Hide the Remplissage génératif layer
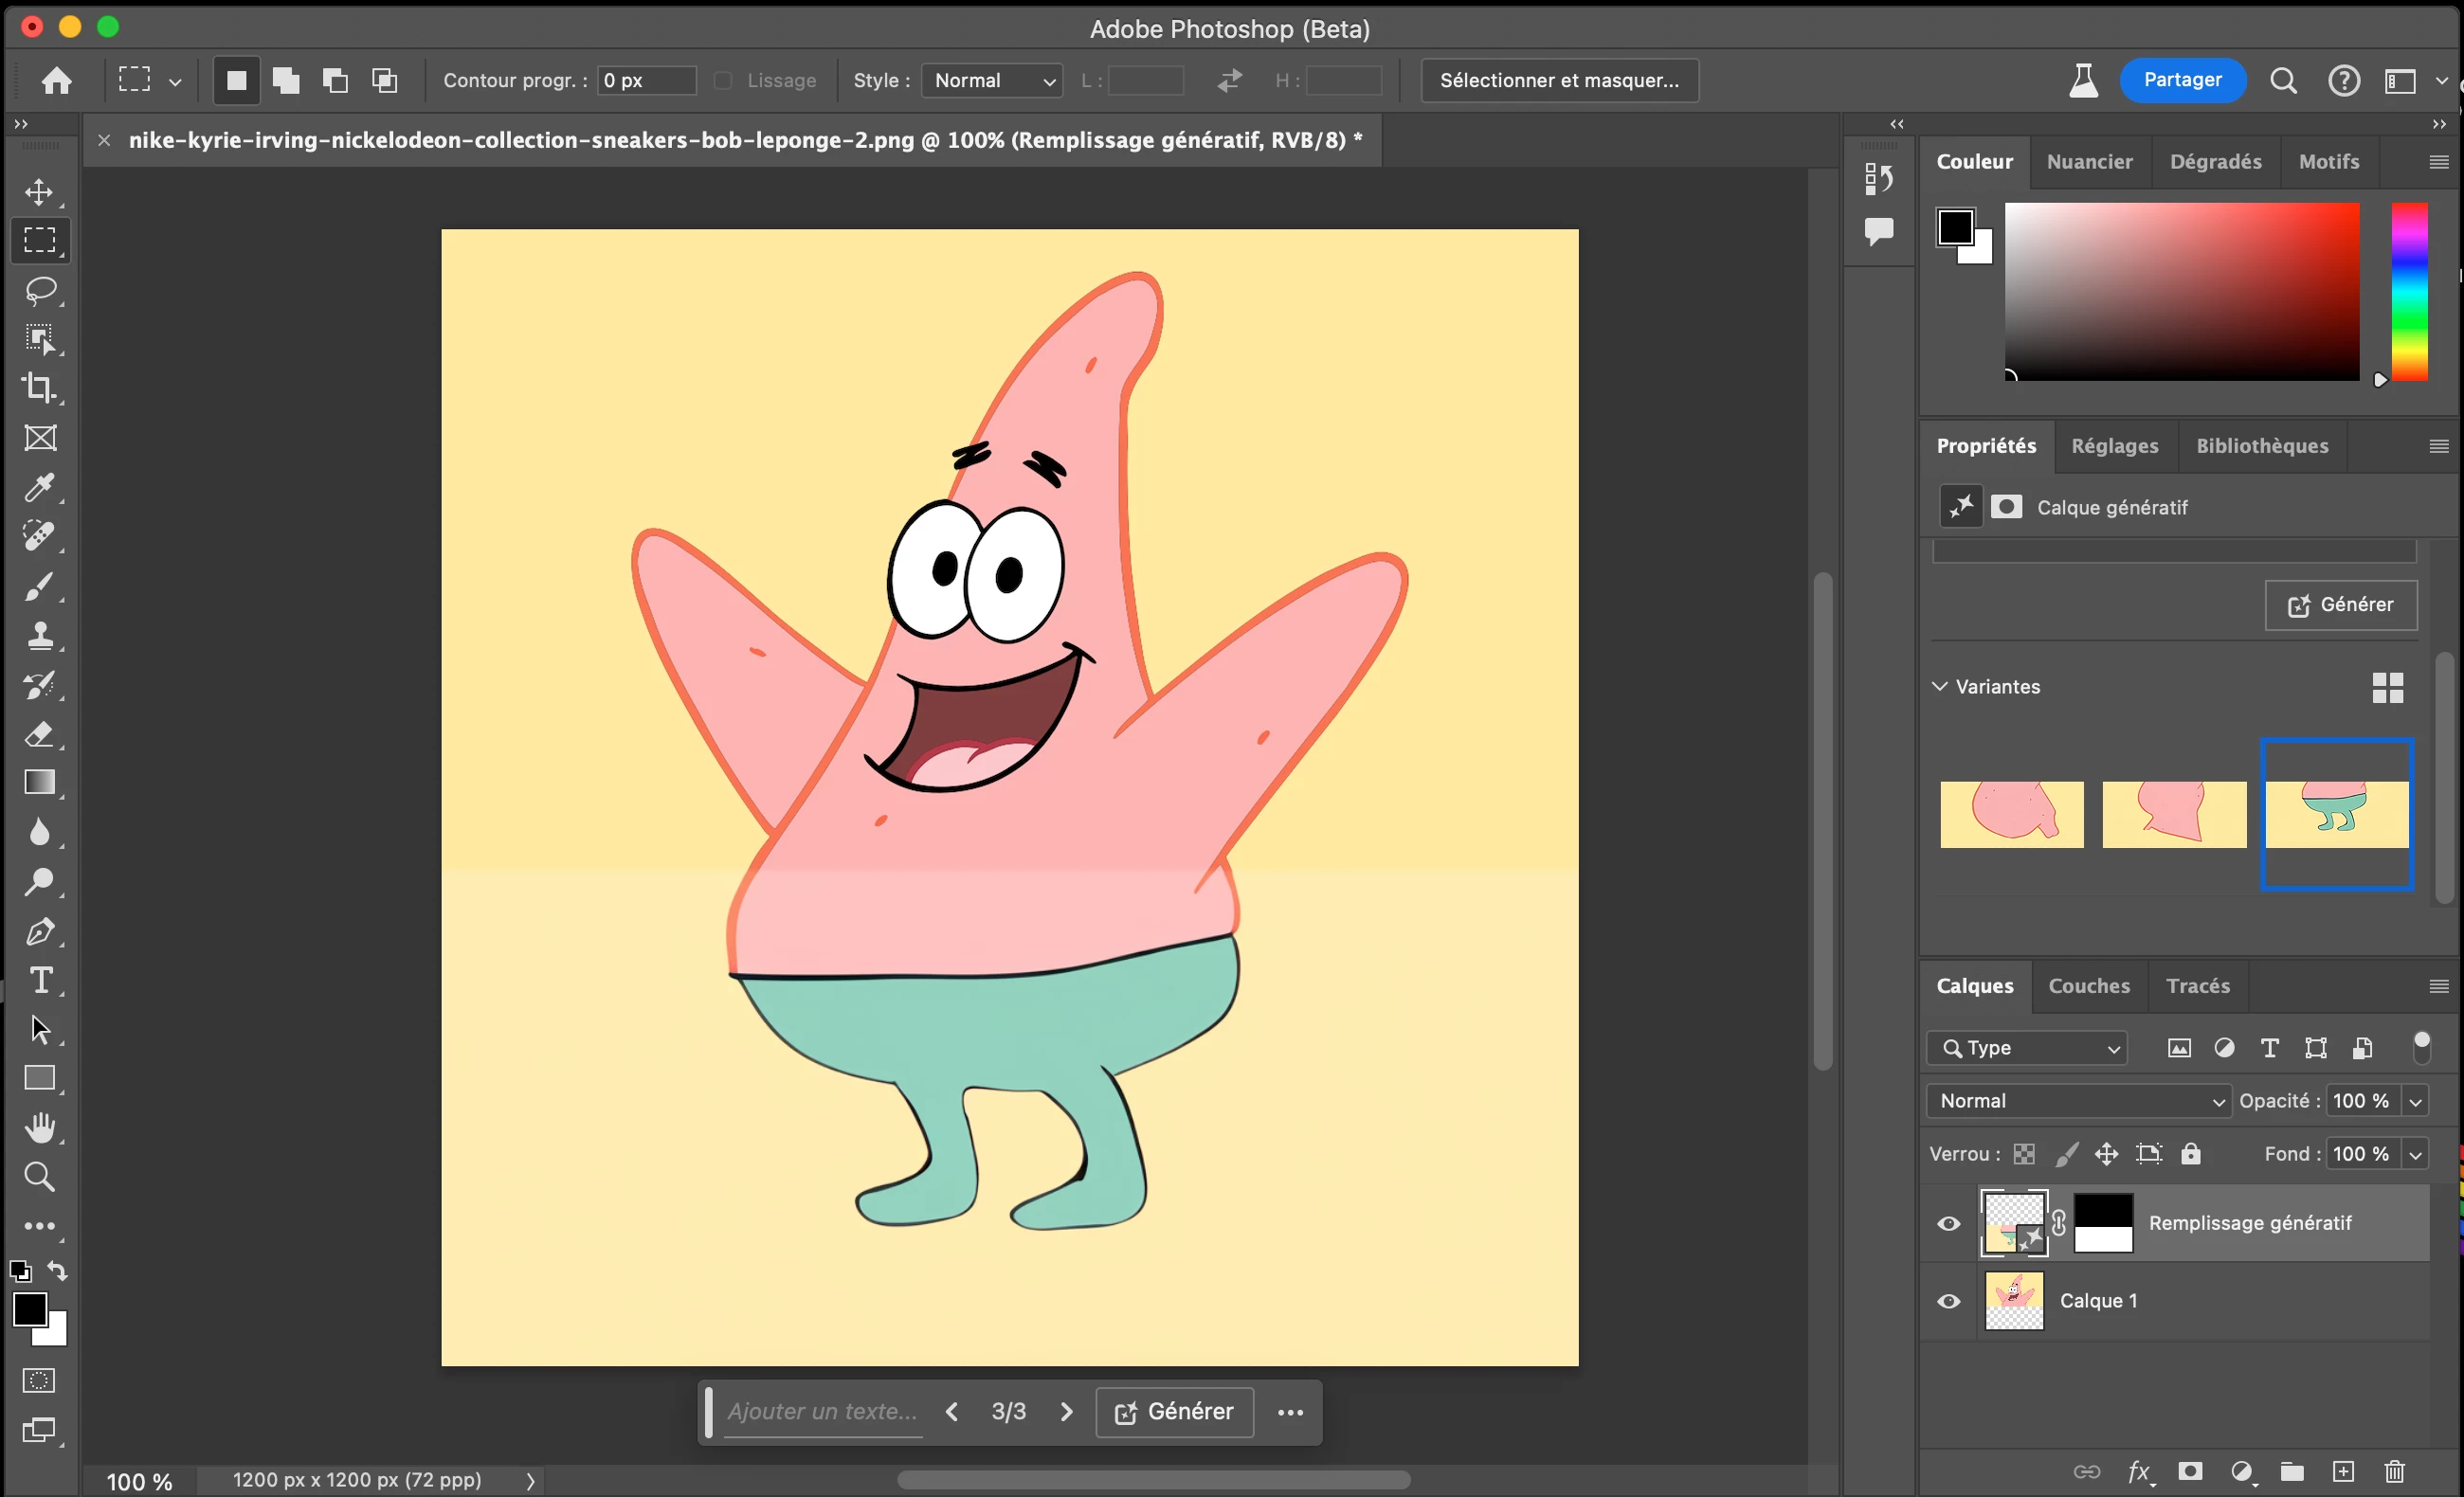The height and width of the screenshot is (1497, 2464). 1948,1223
